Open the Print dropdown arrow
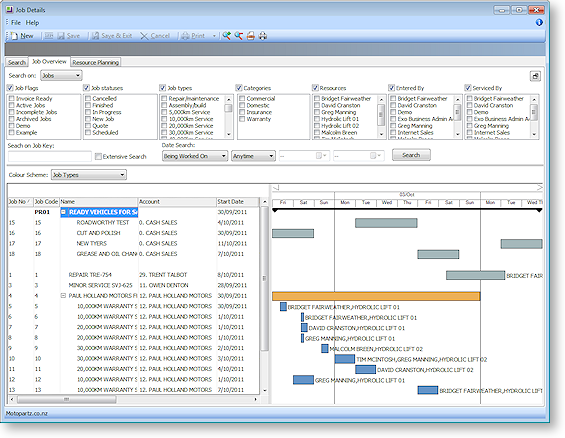 (214, 36)
